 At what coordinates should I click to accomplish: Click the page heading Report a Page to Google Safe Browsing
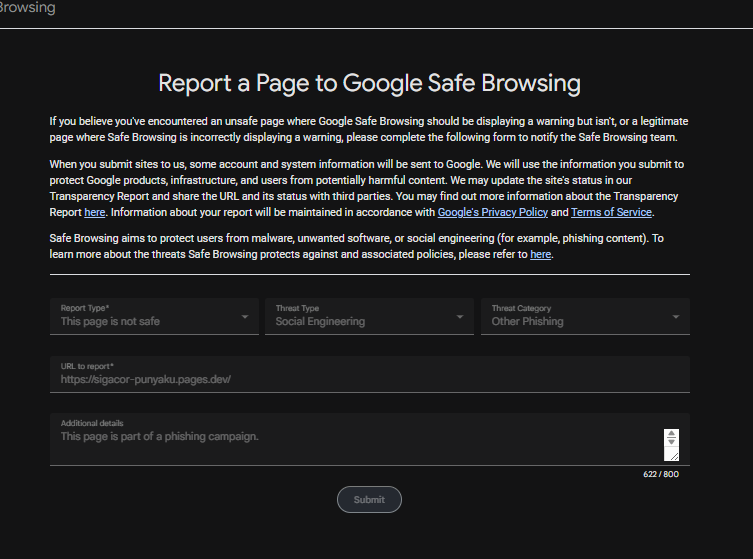tap(369, 83)
